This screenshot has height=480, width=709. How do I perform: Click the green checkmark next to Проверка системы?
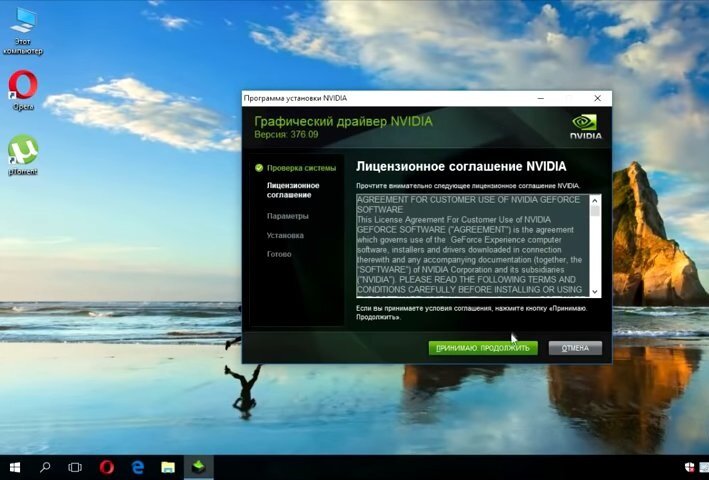point(259,168)
